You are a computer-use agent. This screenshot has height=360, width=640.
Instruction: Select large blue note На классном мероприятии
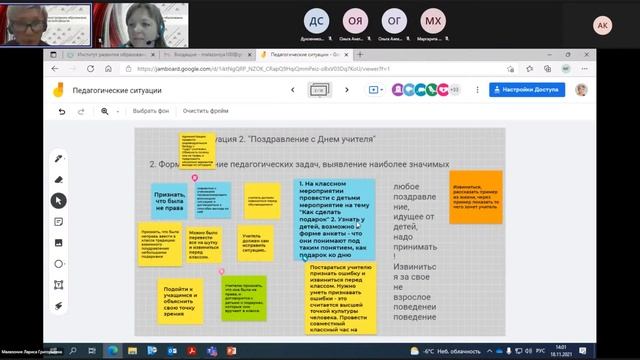(335, 219)
